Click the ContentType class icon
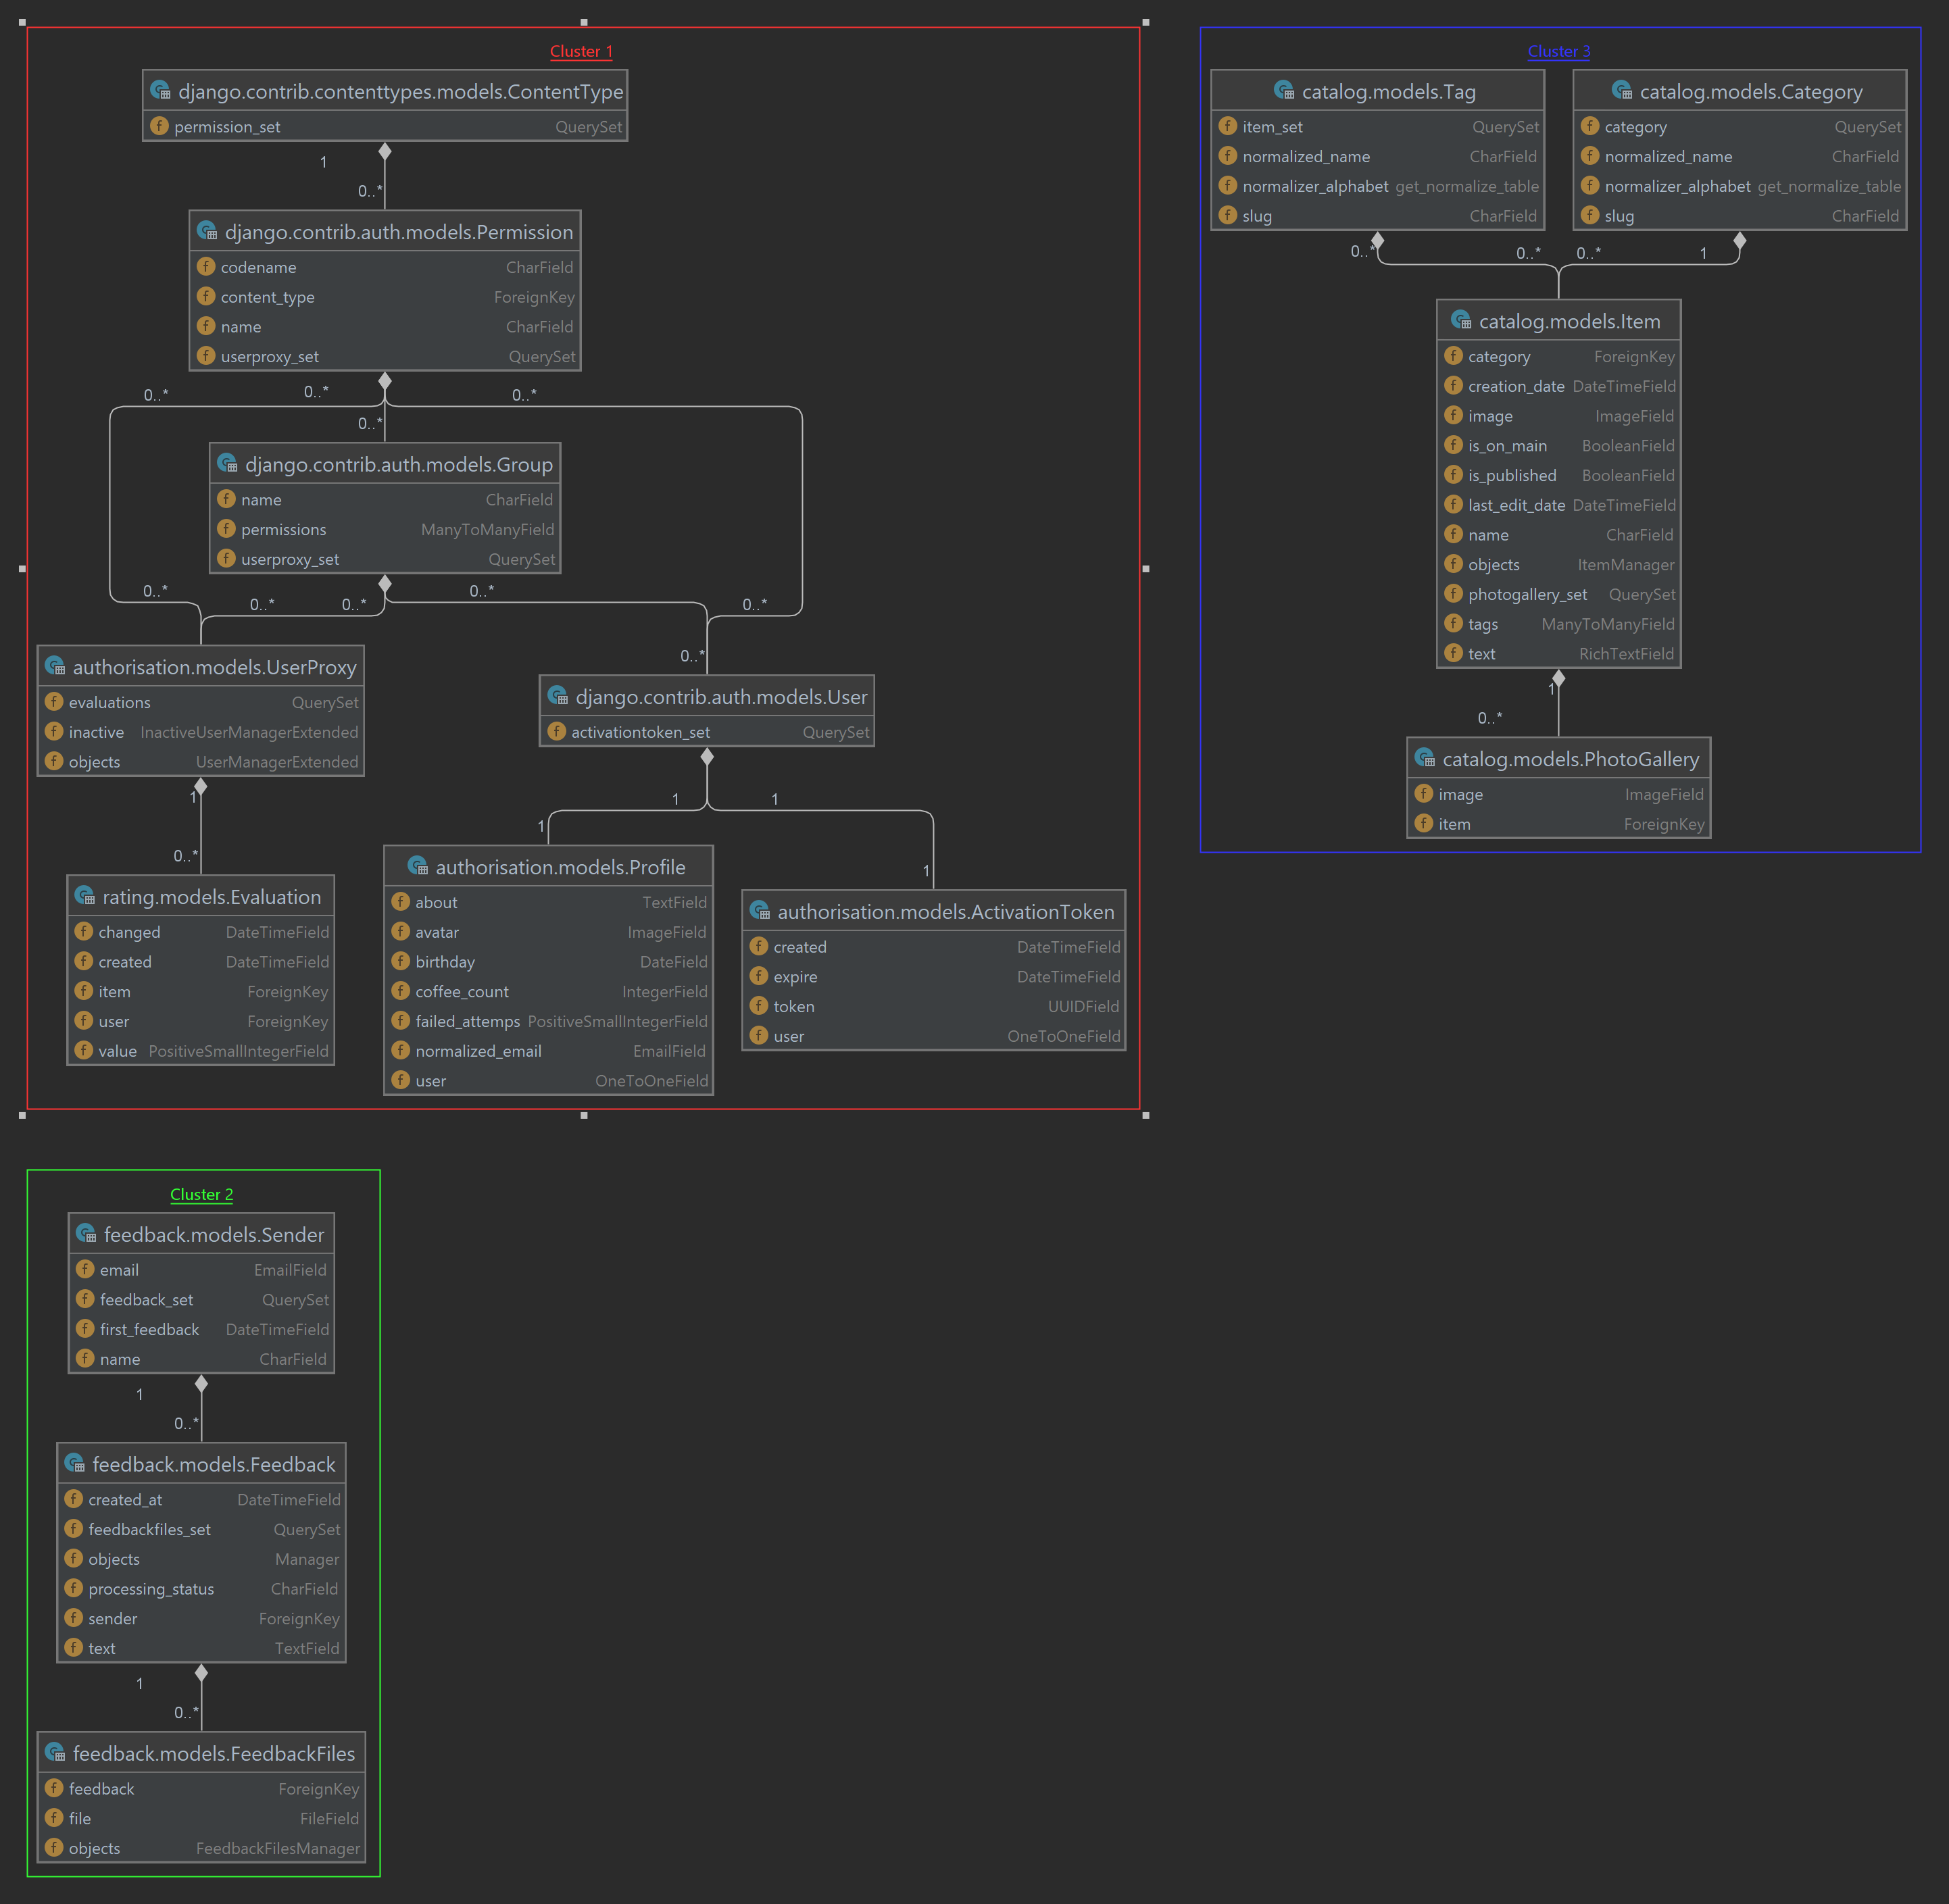The image size is (1949, 1904). click(160, 91)
